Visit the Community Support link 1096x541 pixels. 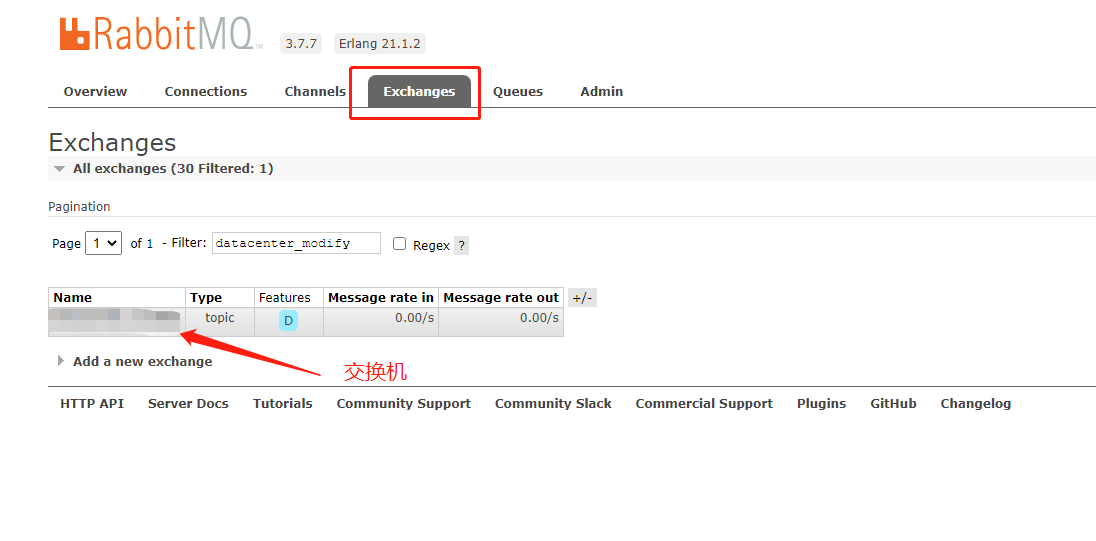tap(403, 403)
